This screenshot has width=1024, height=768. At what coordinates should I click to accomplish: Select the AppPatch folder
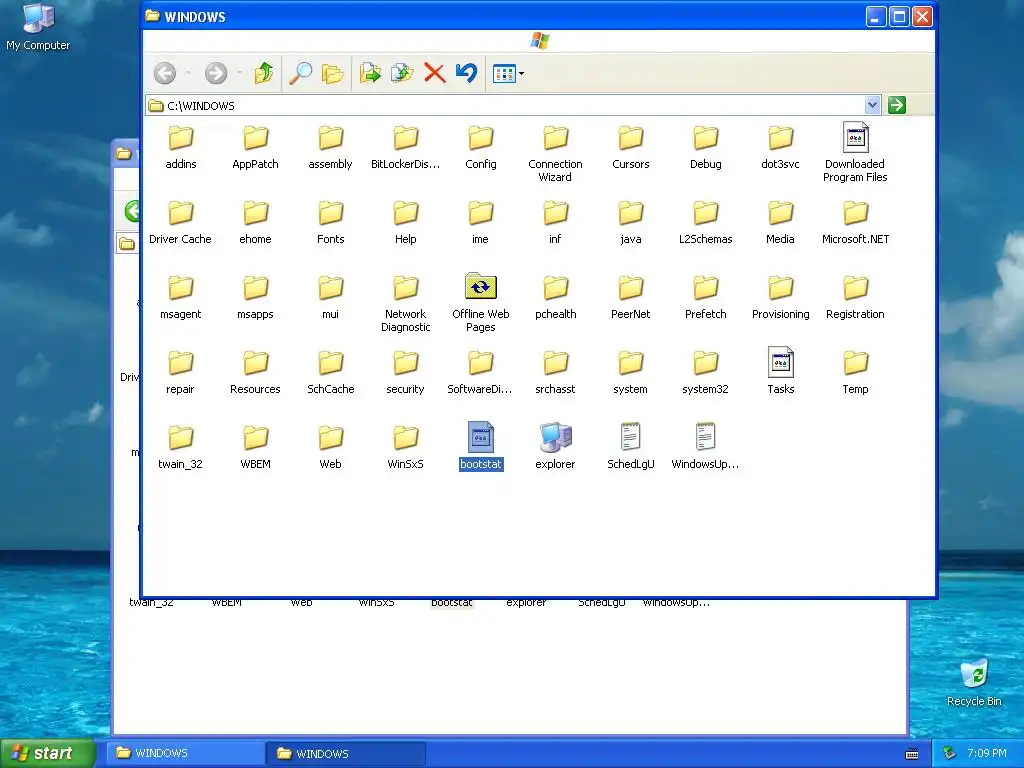click(x=255, y=147)
